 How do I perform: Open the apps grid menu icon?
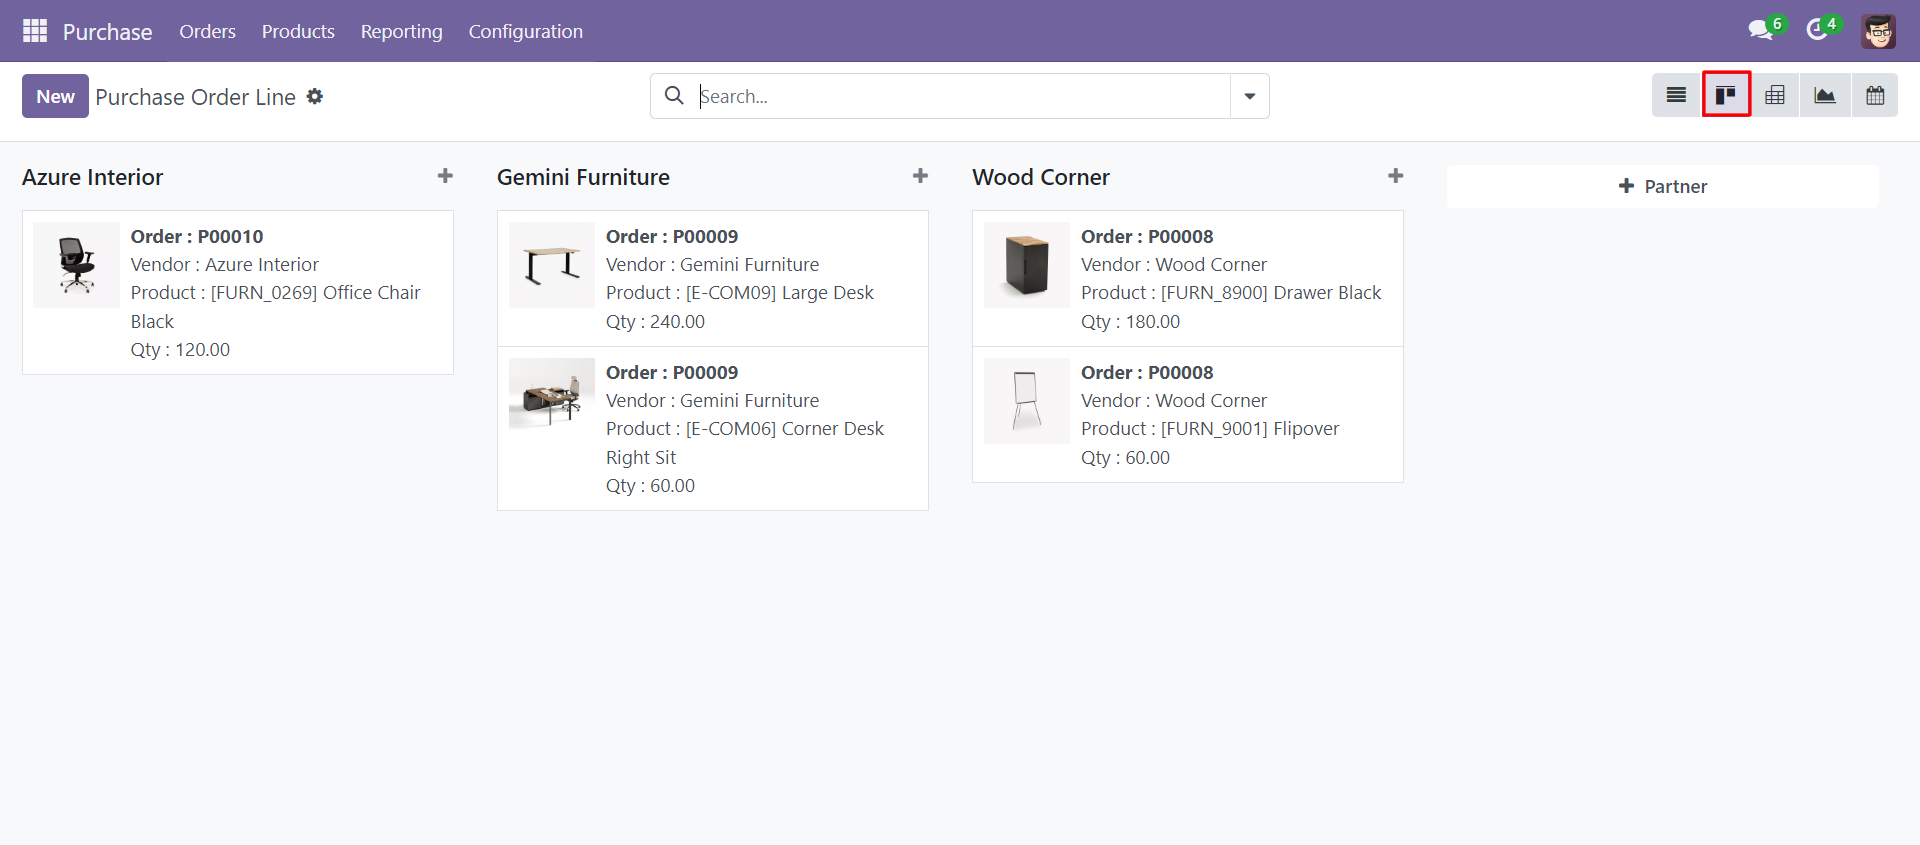(x=35, y=31)
